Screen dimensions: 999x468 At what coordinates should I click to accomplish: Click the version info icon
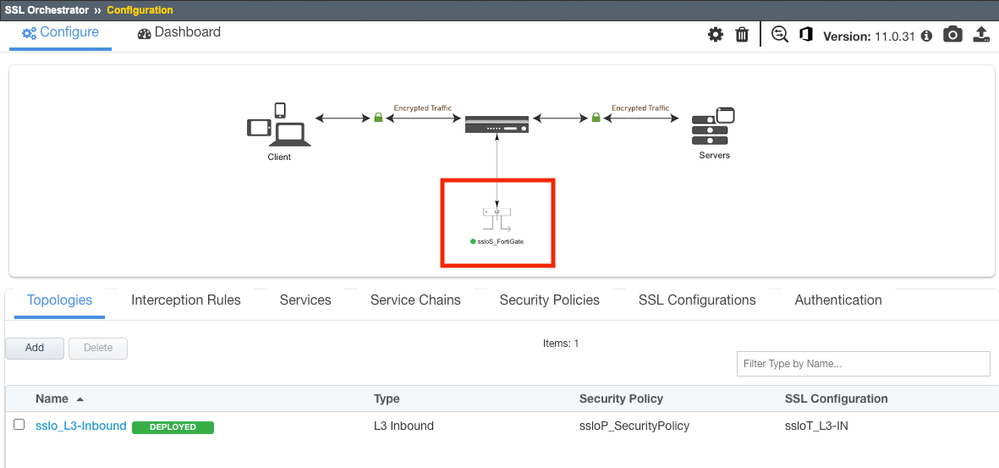926,36
